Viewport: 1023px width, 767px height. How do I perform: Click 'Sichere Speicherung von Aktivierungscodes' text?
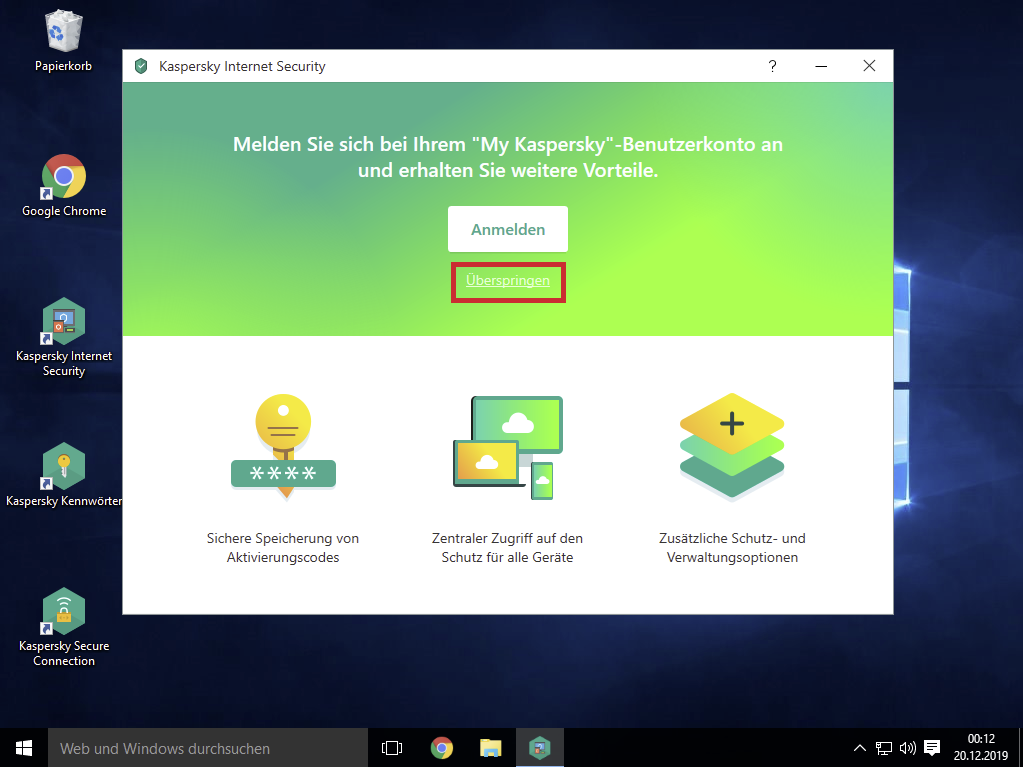tap(283, 548)
